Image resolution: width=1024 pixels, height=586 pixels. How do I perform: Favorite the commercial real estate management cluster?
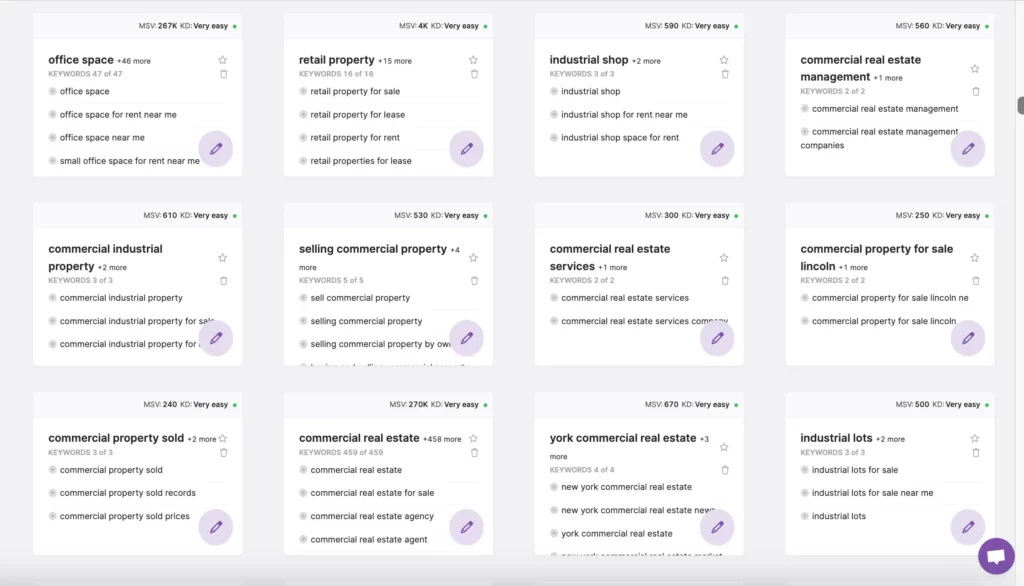pos(975,69)
